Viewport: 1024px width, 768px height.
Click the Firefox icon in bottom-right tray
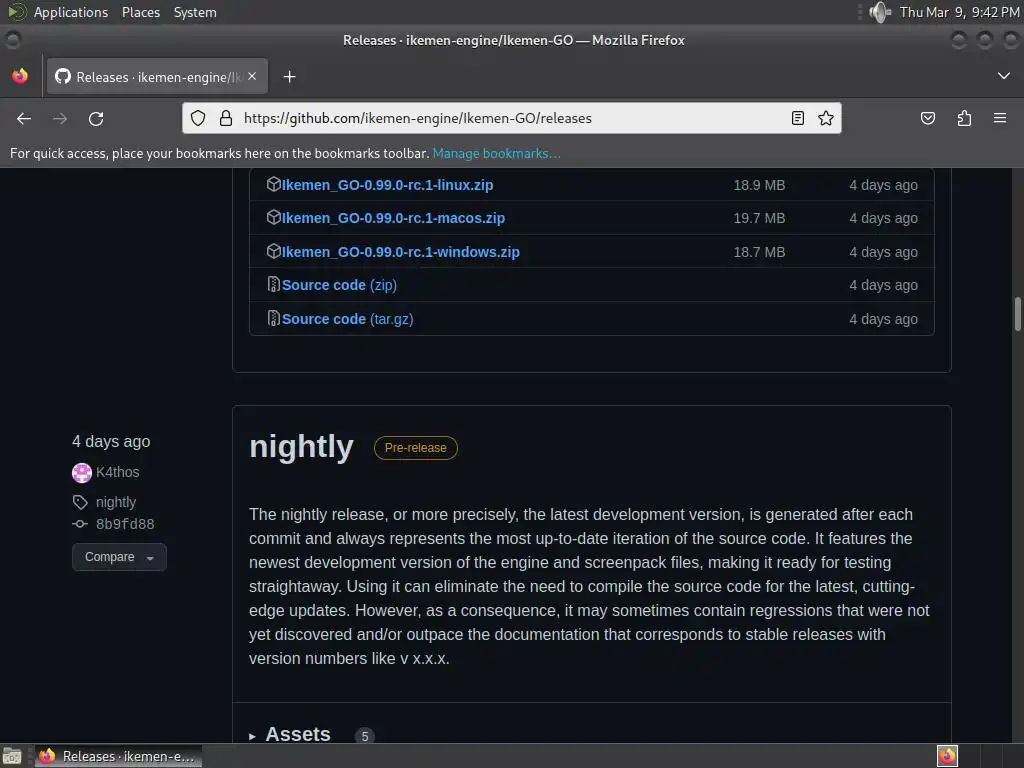point(947,756)
